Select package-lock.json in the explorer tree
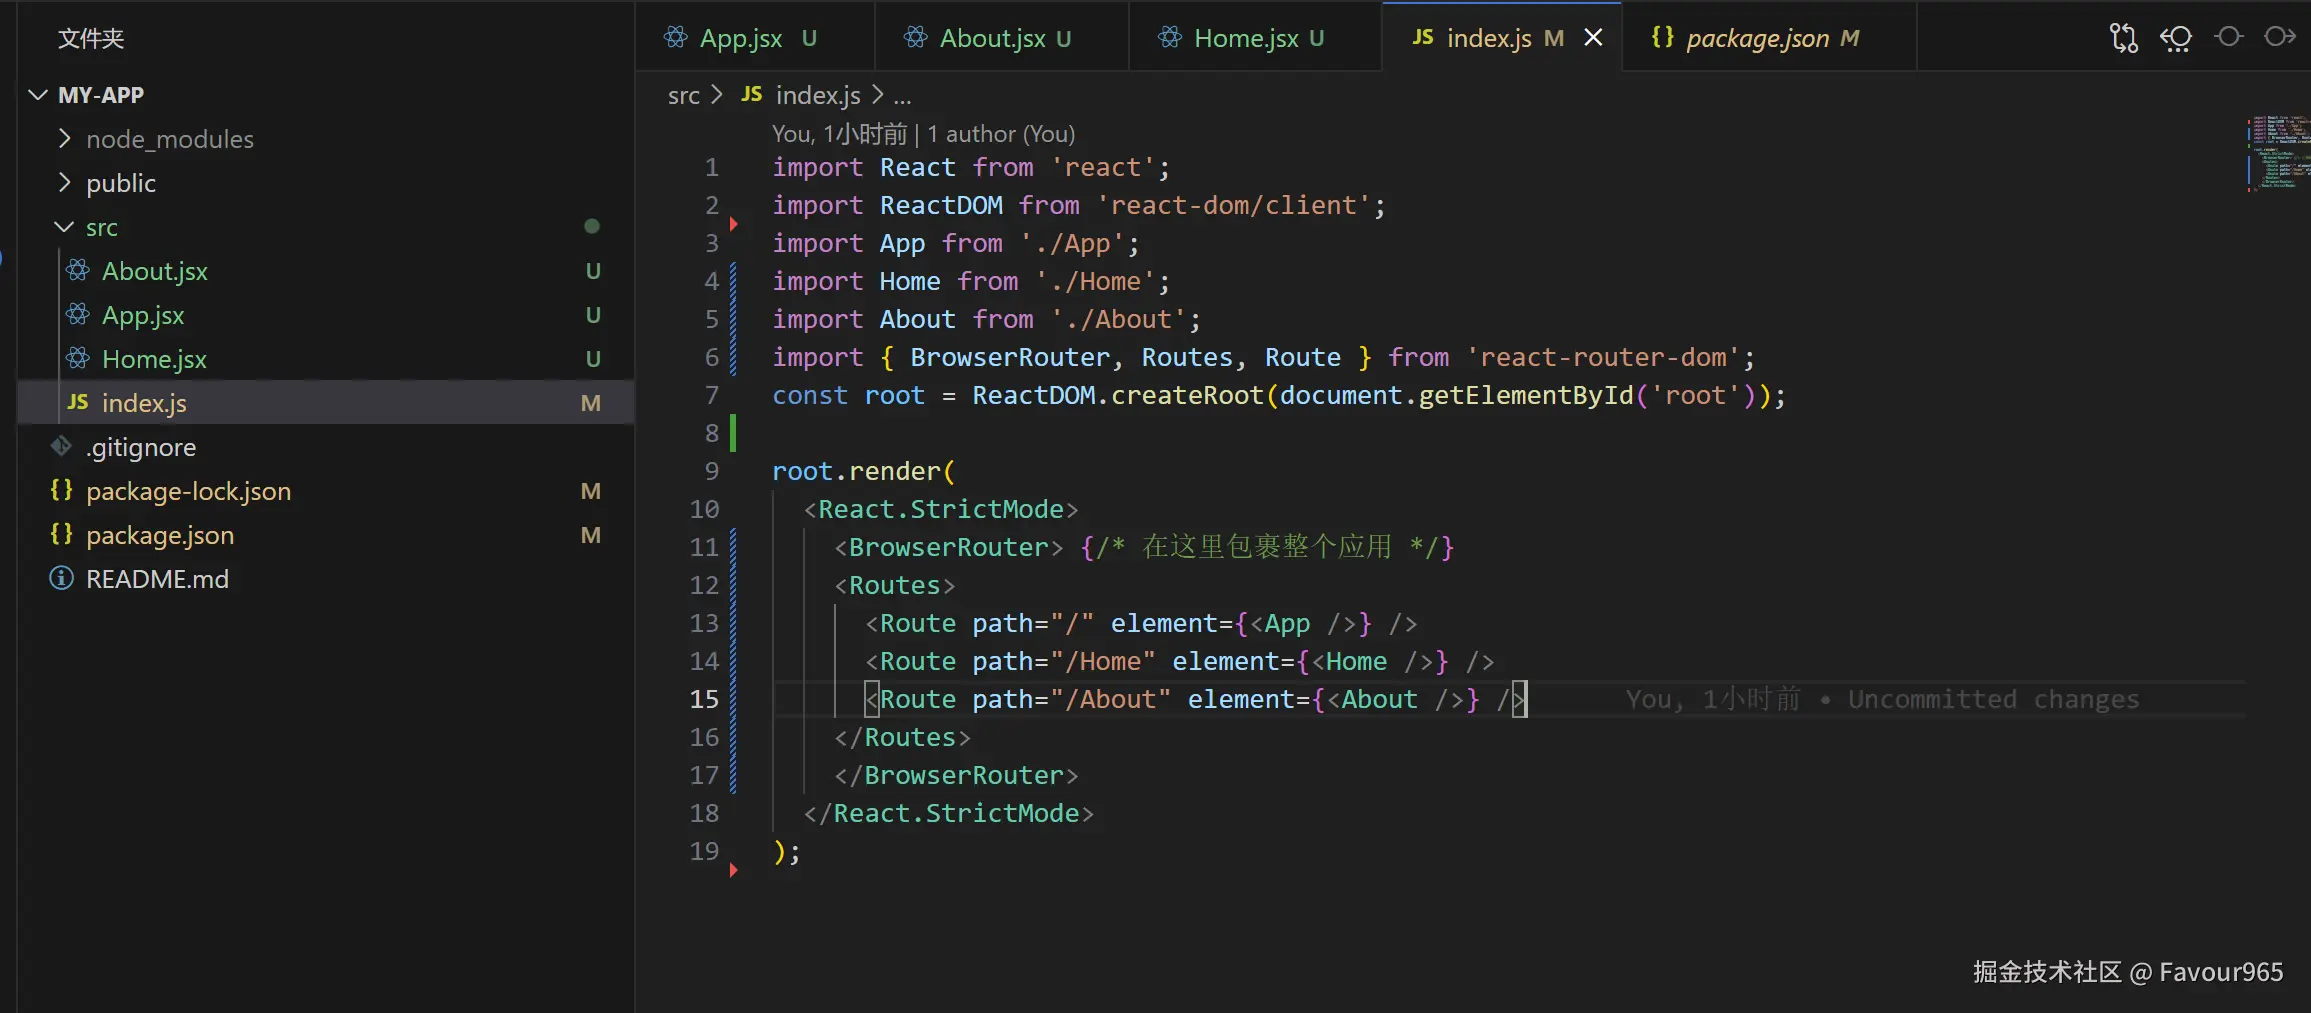The image size is (2311, 1013). pos(326,491)
